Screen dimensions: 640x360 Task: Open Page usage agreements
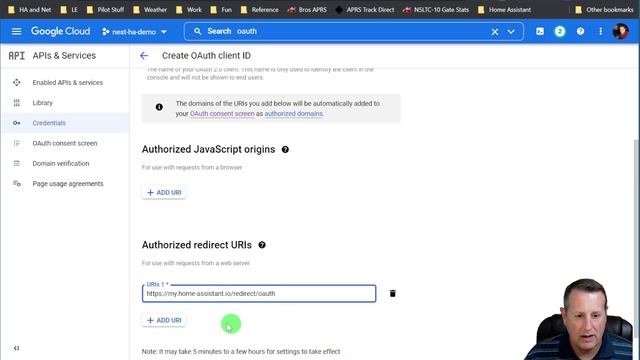pos(68,184)
